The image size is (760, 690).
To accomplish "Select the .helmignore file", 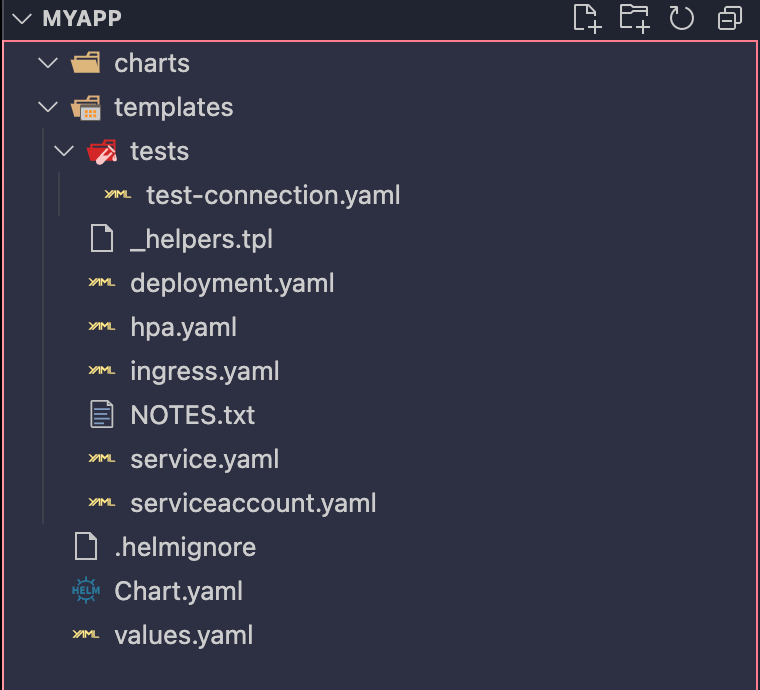I will 185,547.
